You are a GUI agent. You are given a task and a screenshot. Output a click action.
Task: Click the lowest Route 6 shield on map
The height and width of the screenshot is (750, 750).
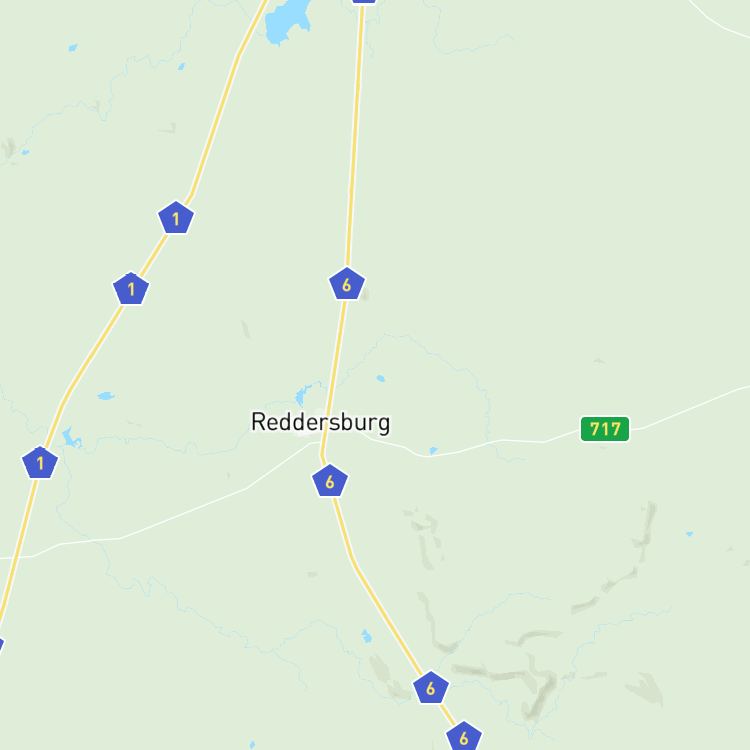(x=464, y=737)
